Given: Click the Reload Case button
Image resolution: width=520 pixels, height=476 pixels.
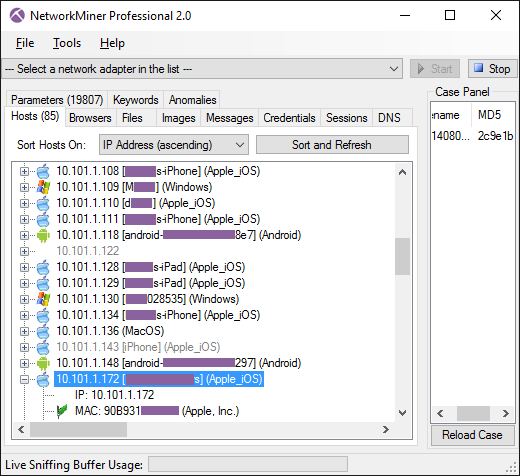Looking at the screenshot, I should click(x=473, y=435).
